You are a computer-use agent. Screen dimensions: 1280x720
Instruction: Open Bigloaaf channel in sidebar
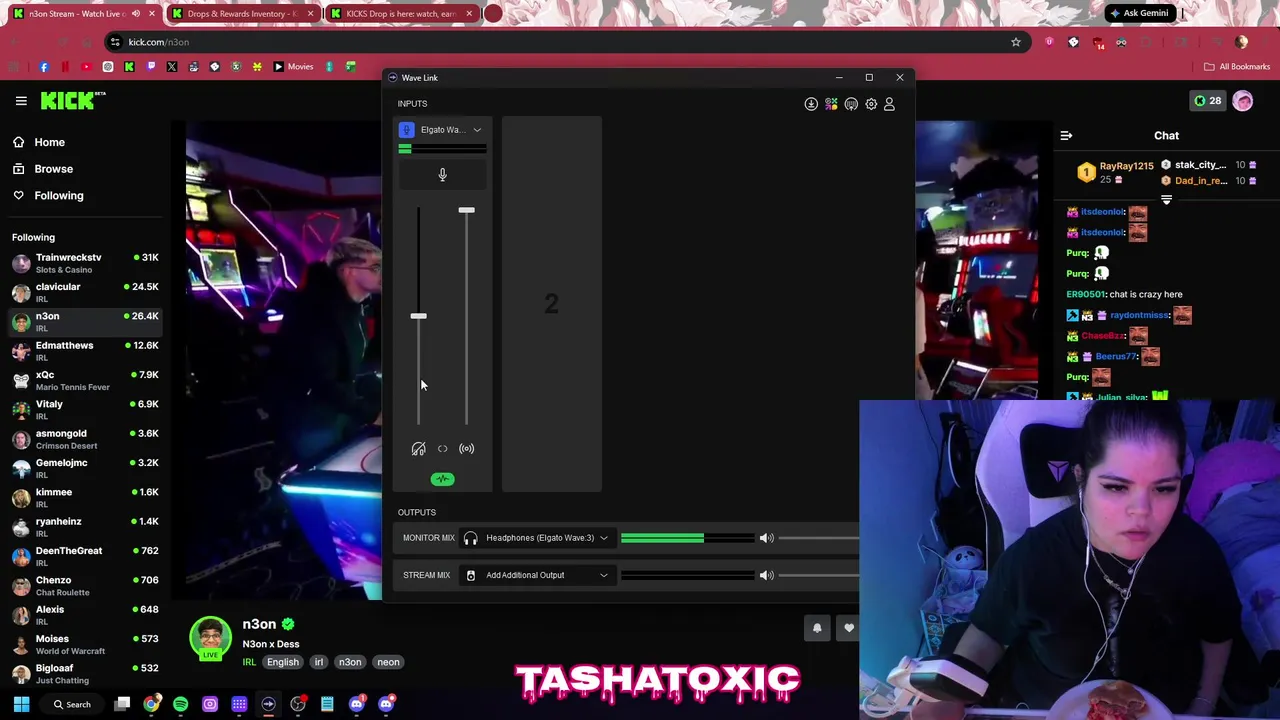pos(85,673)
